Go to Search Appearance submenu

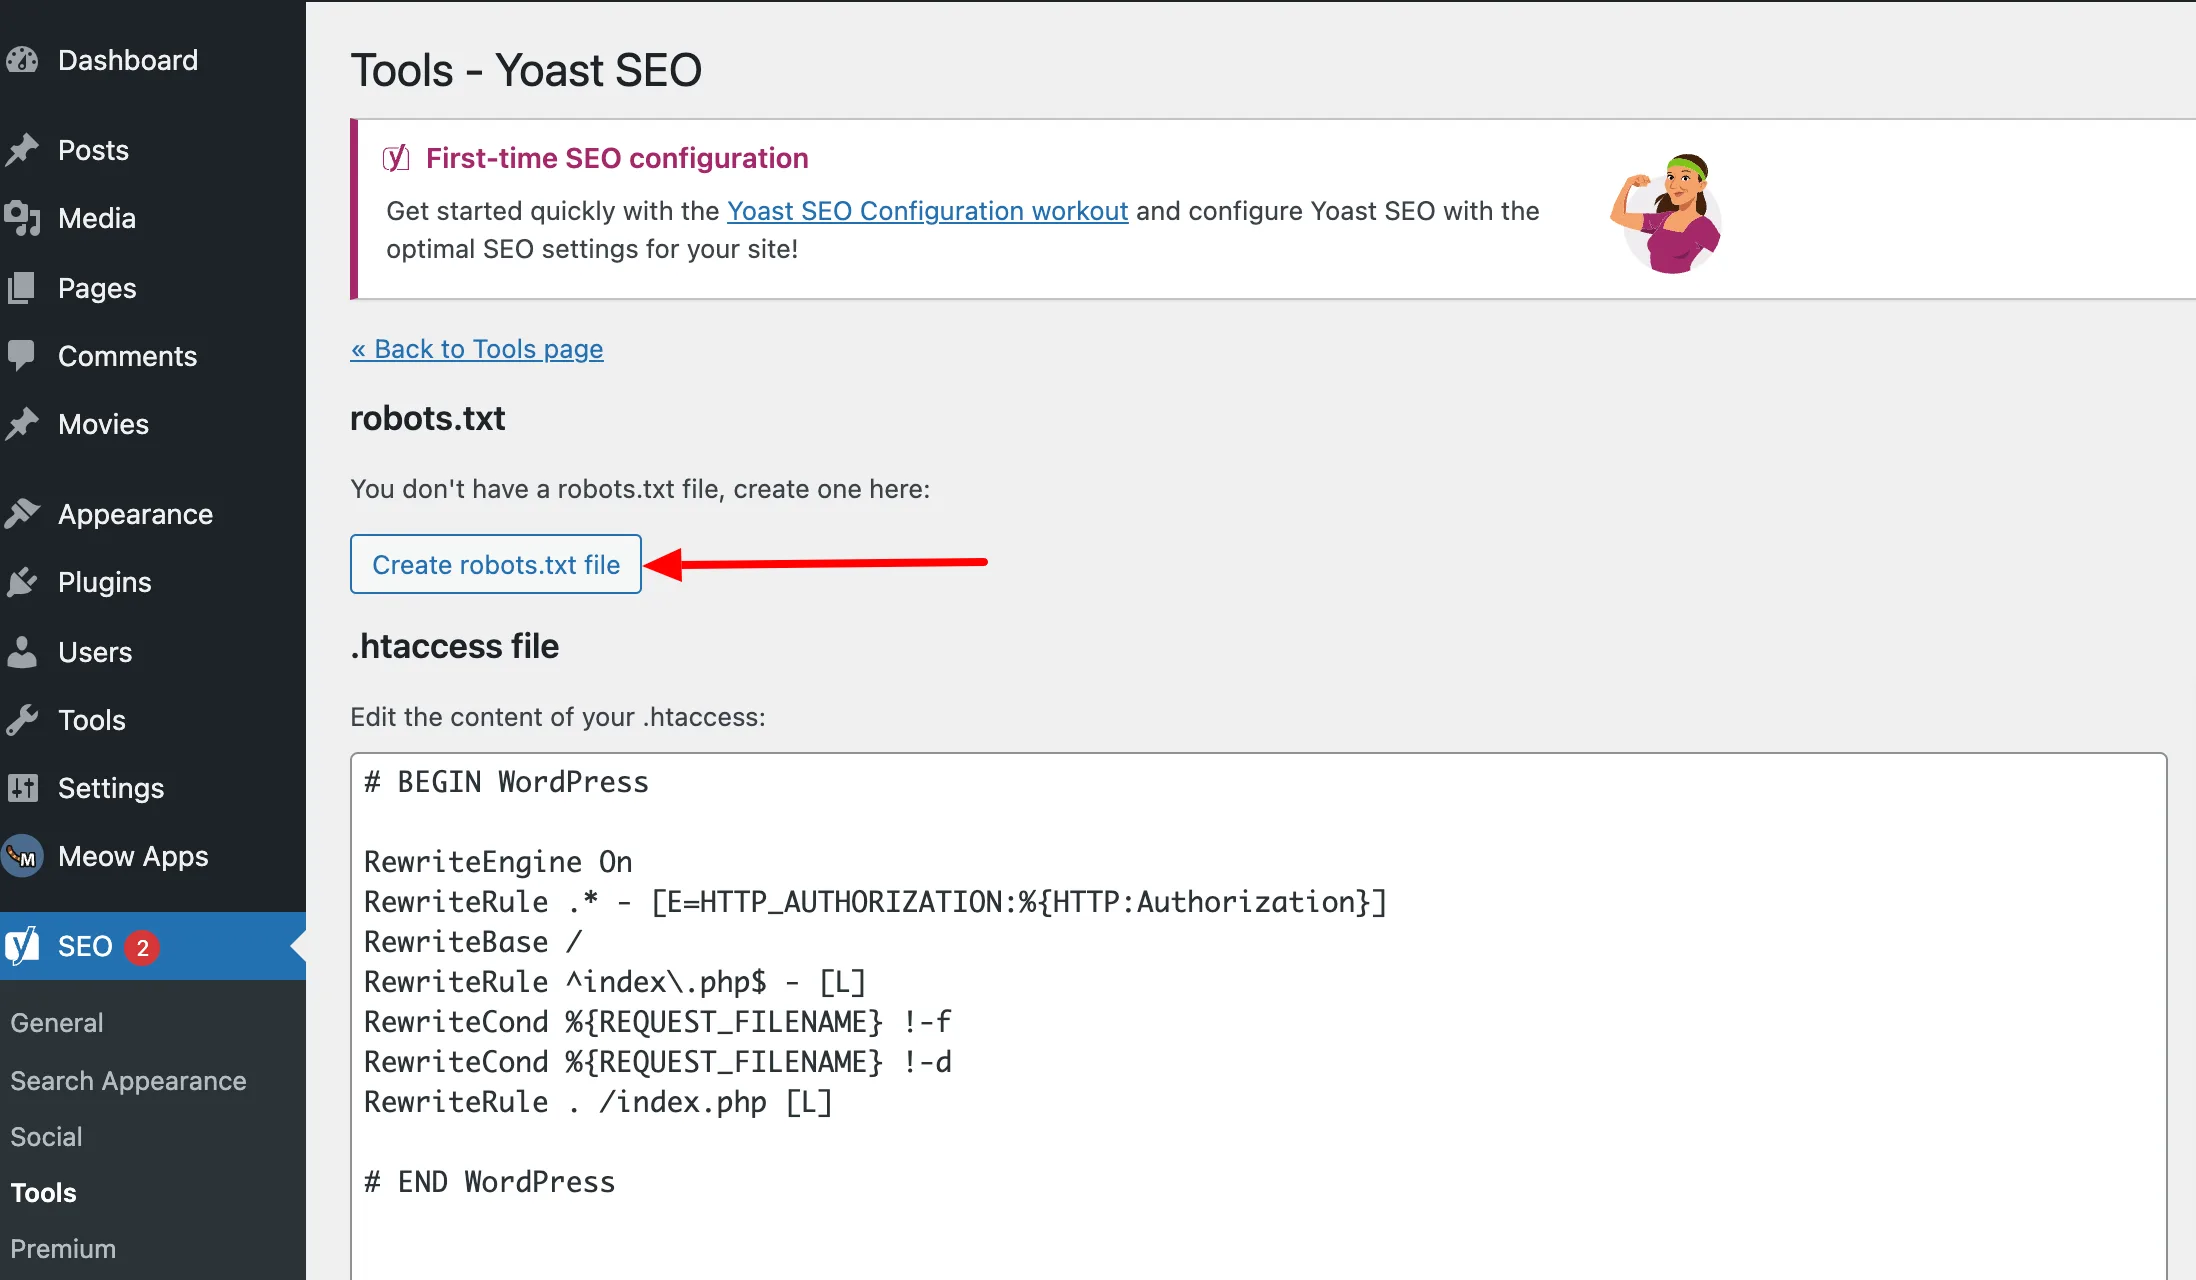(128, 1081)
